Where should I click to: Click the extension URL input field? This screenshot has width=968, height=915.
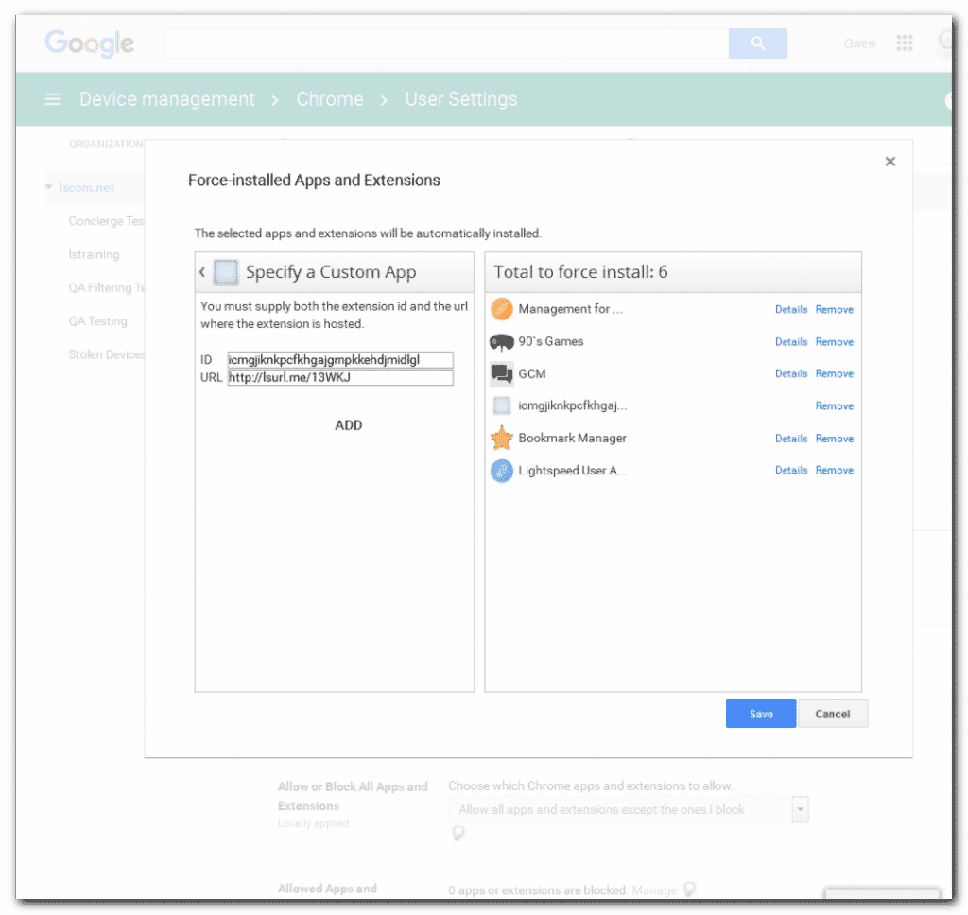point(340,377)
